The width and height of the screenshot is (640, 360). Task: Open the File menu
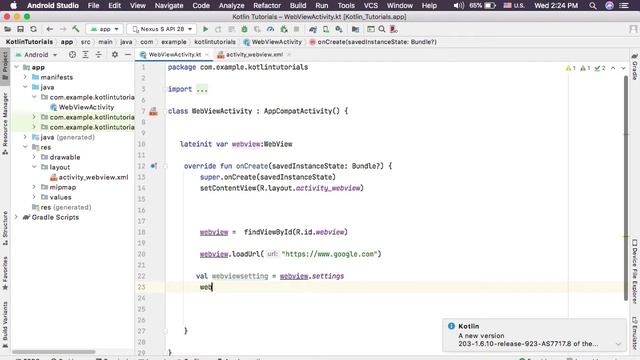(93, 5)
